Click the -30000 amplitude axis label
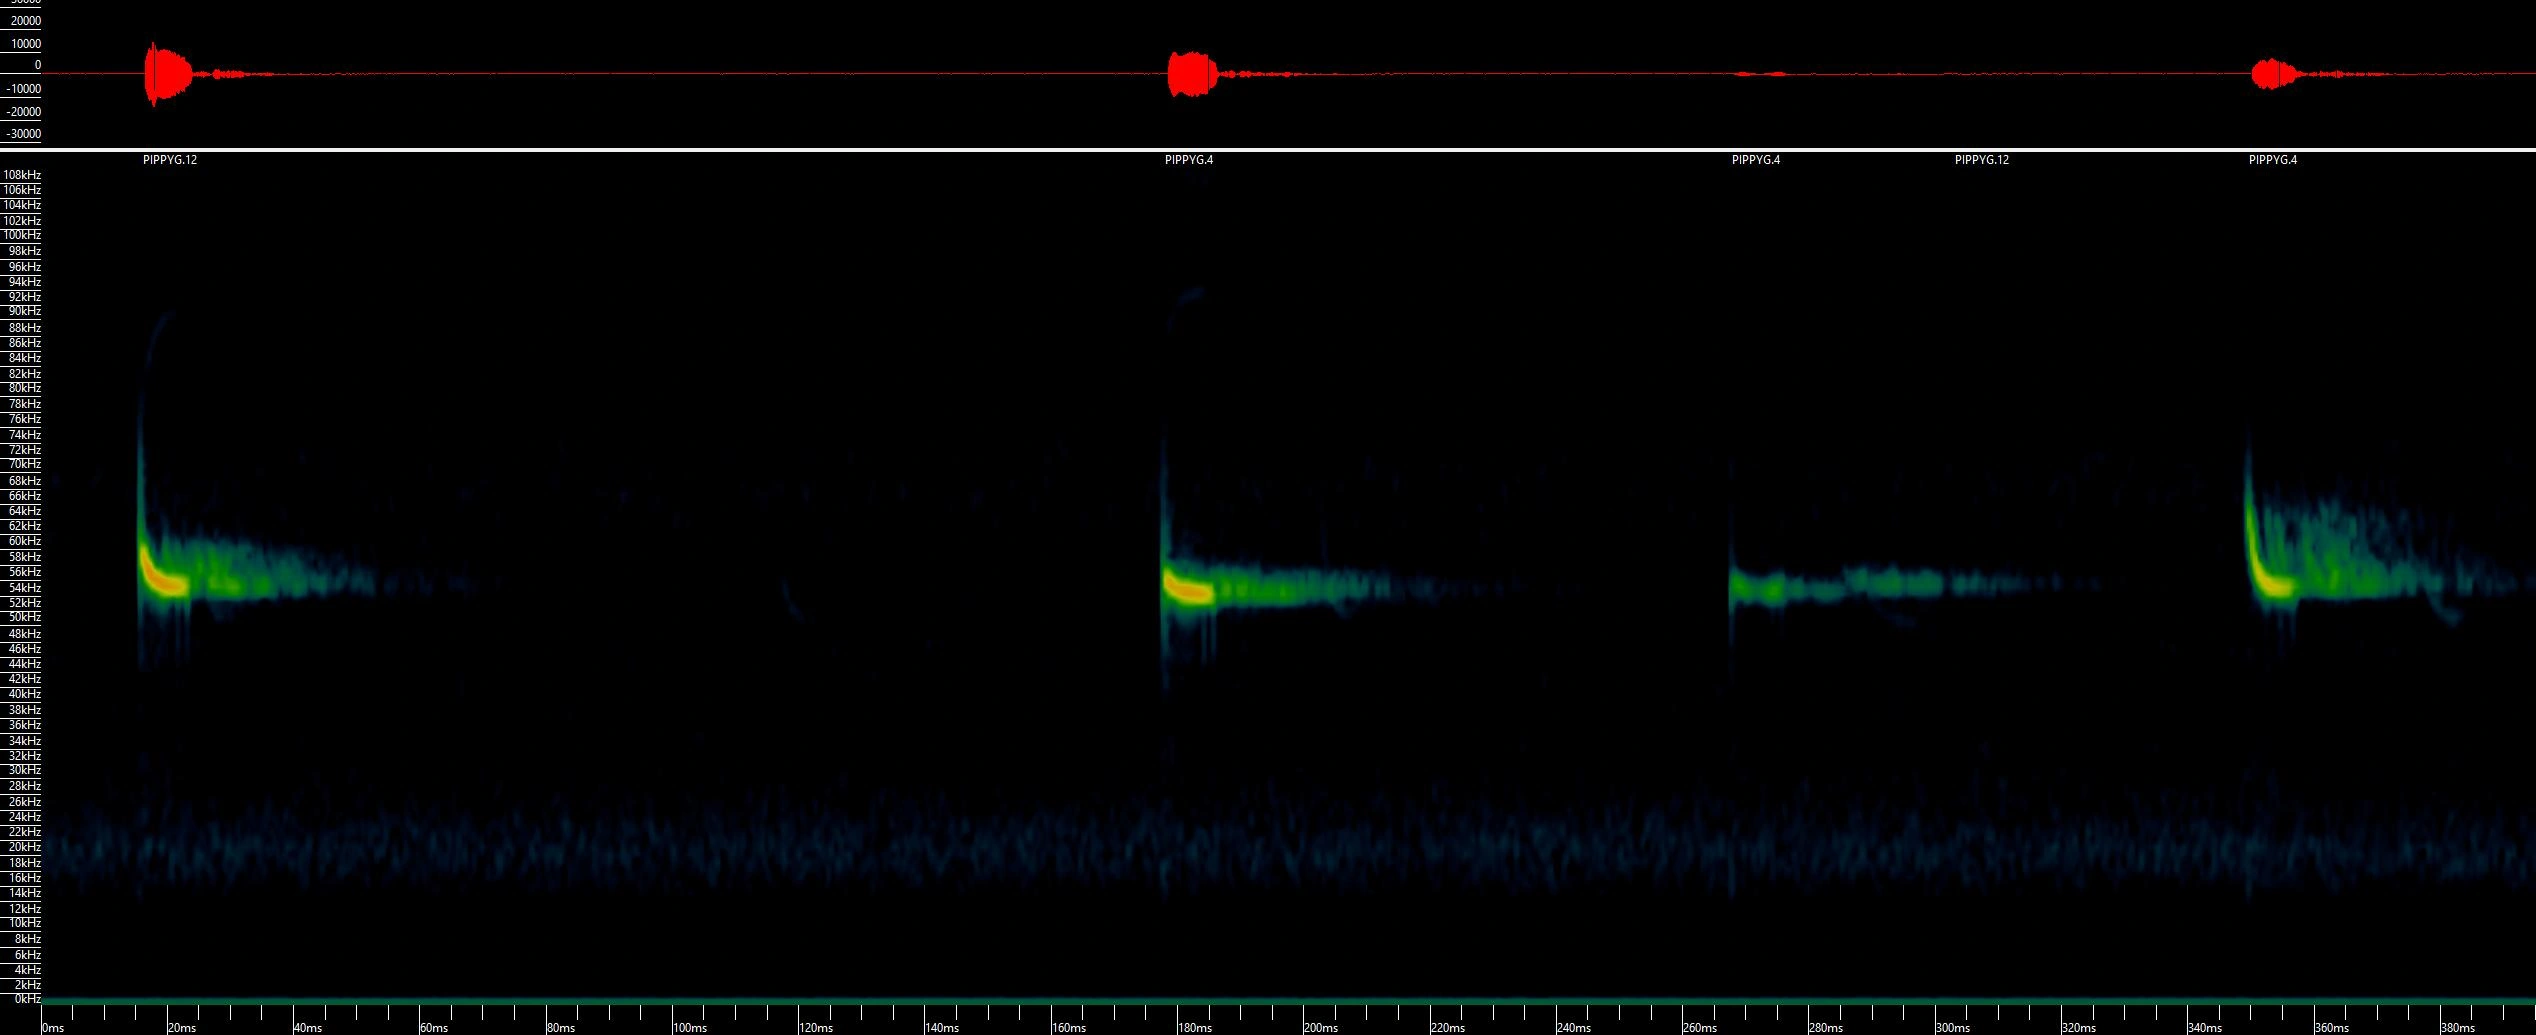This screenshot has width=2536, height=1035. click(x=24, y=134)
